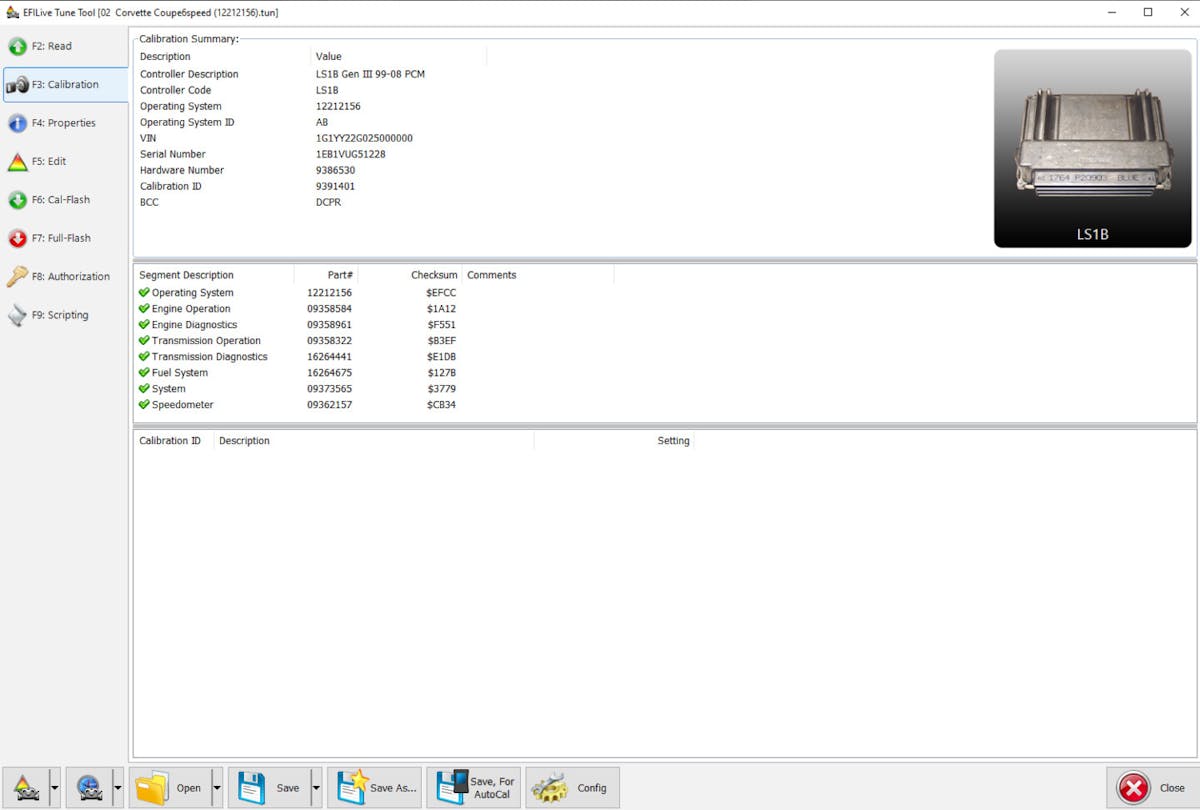Expand the Save button dropdown arrow
Image resolution: width=1200 pixels, height=810 pixels.
coord(316,788)
